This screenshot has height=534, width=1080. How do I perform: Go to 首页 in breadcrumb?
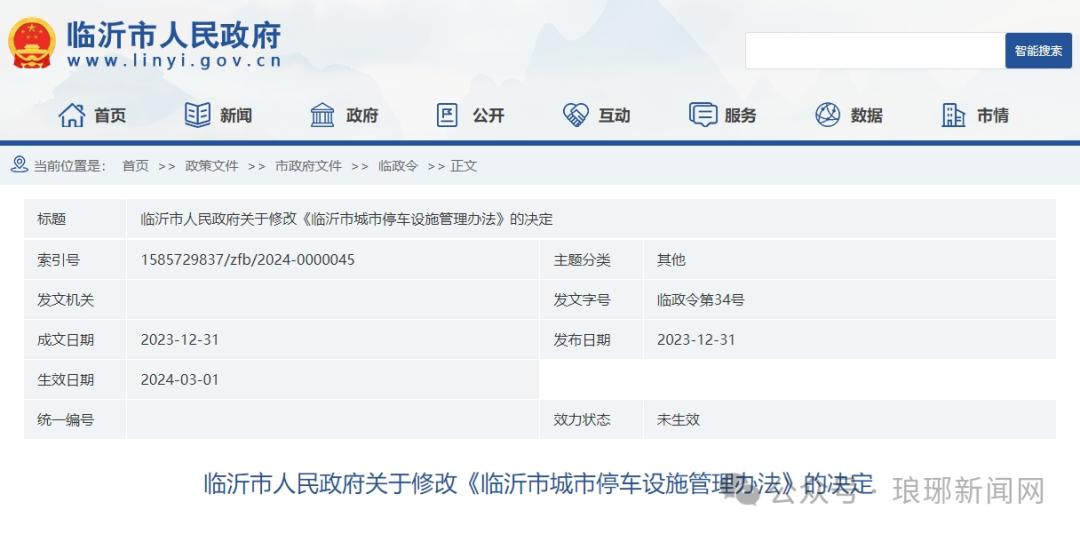tap(135, 166)
